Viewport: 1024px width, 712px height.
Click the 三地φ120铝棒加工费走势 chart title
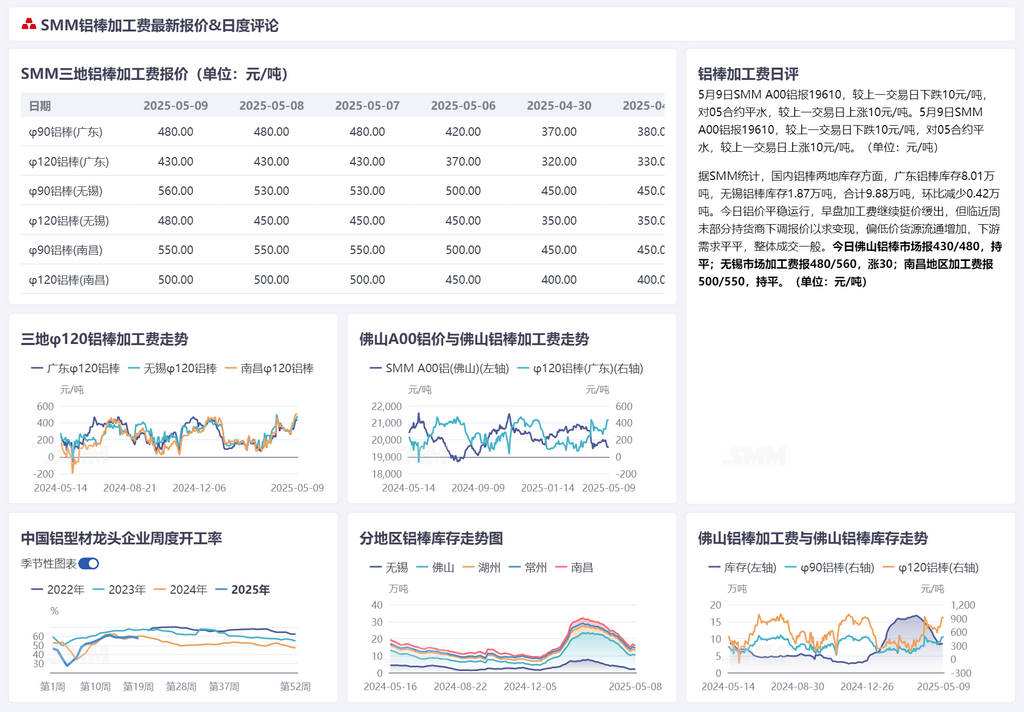[x=104, y=339]
